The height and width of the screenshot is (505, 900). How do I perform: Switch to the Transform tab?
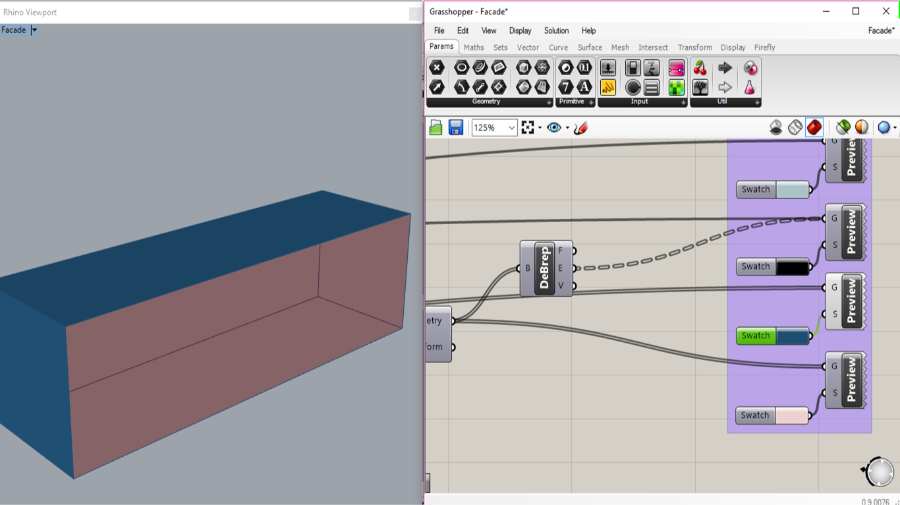(x=695, y=47)
